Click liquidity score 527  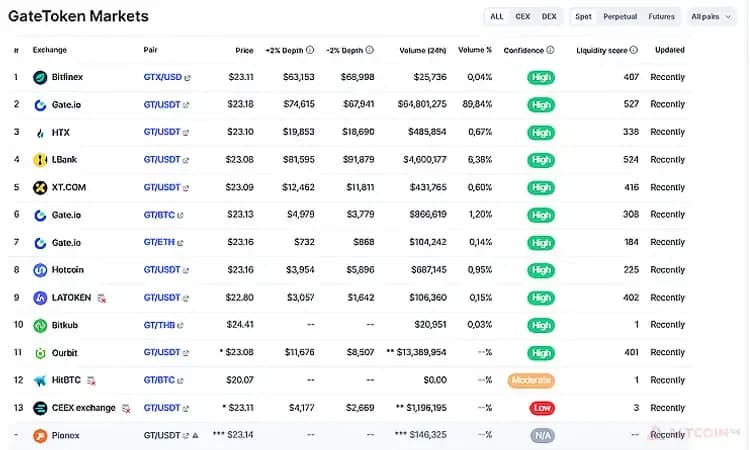tap(631, 104)
